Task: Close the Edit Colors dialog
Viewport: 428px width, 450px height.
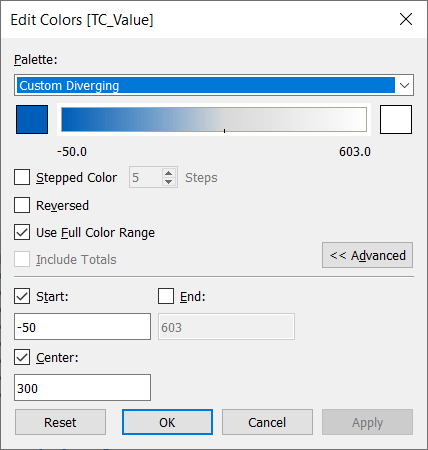Action: point(406,19)
